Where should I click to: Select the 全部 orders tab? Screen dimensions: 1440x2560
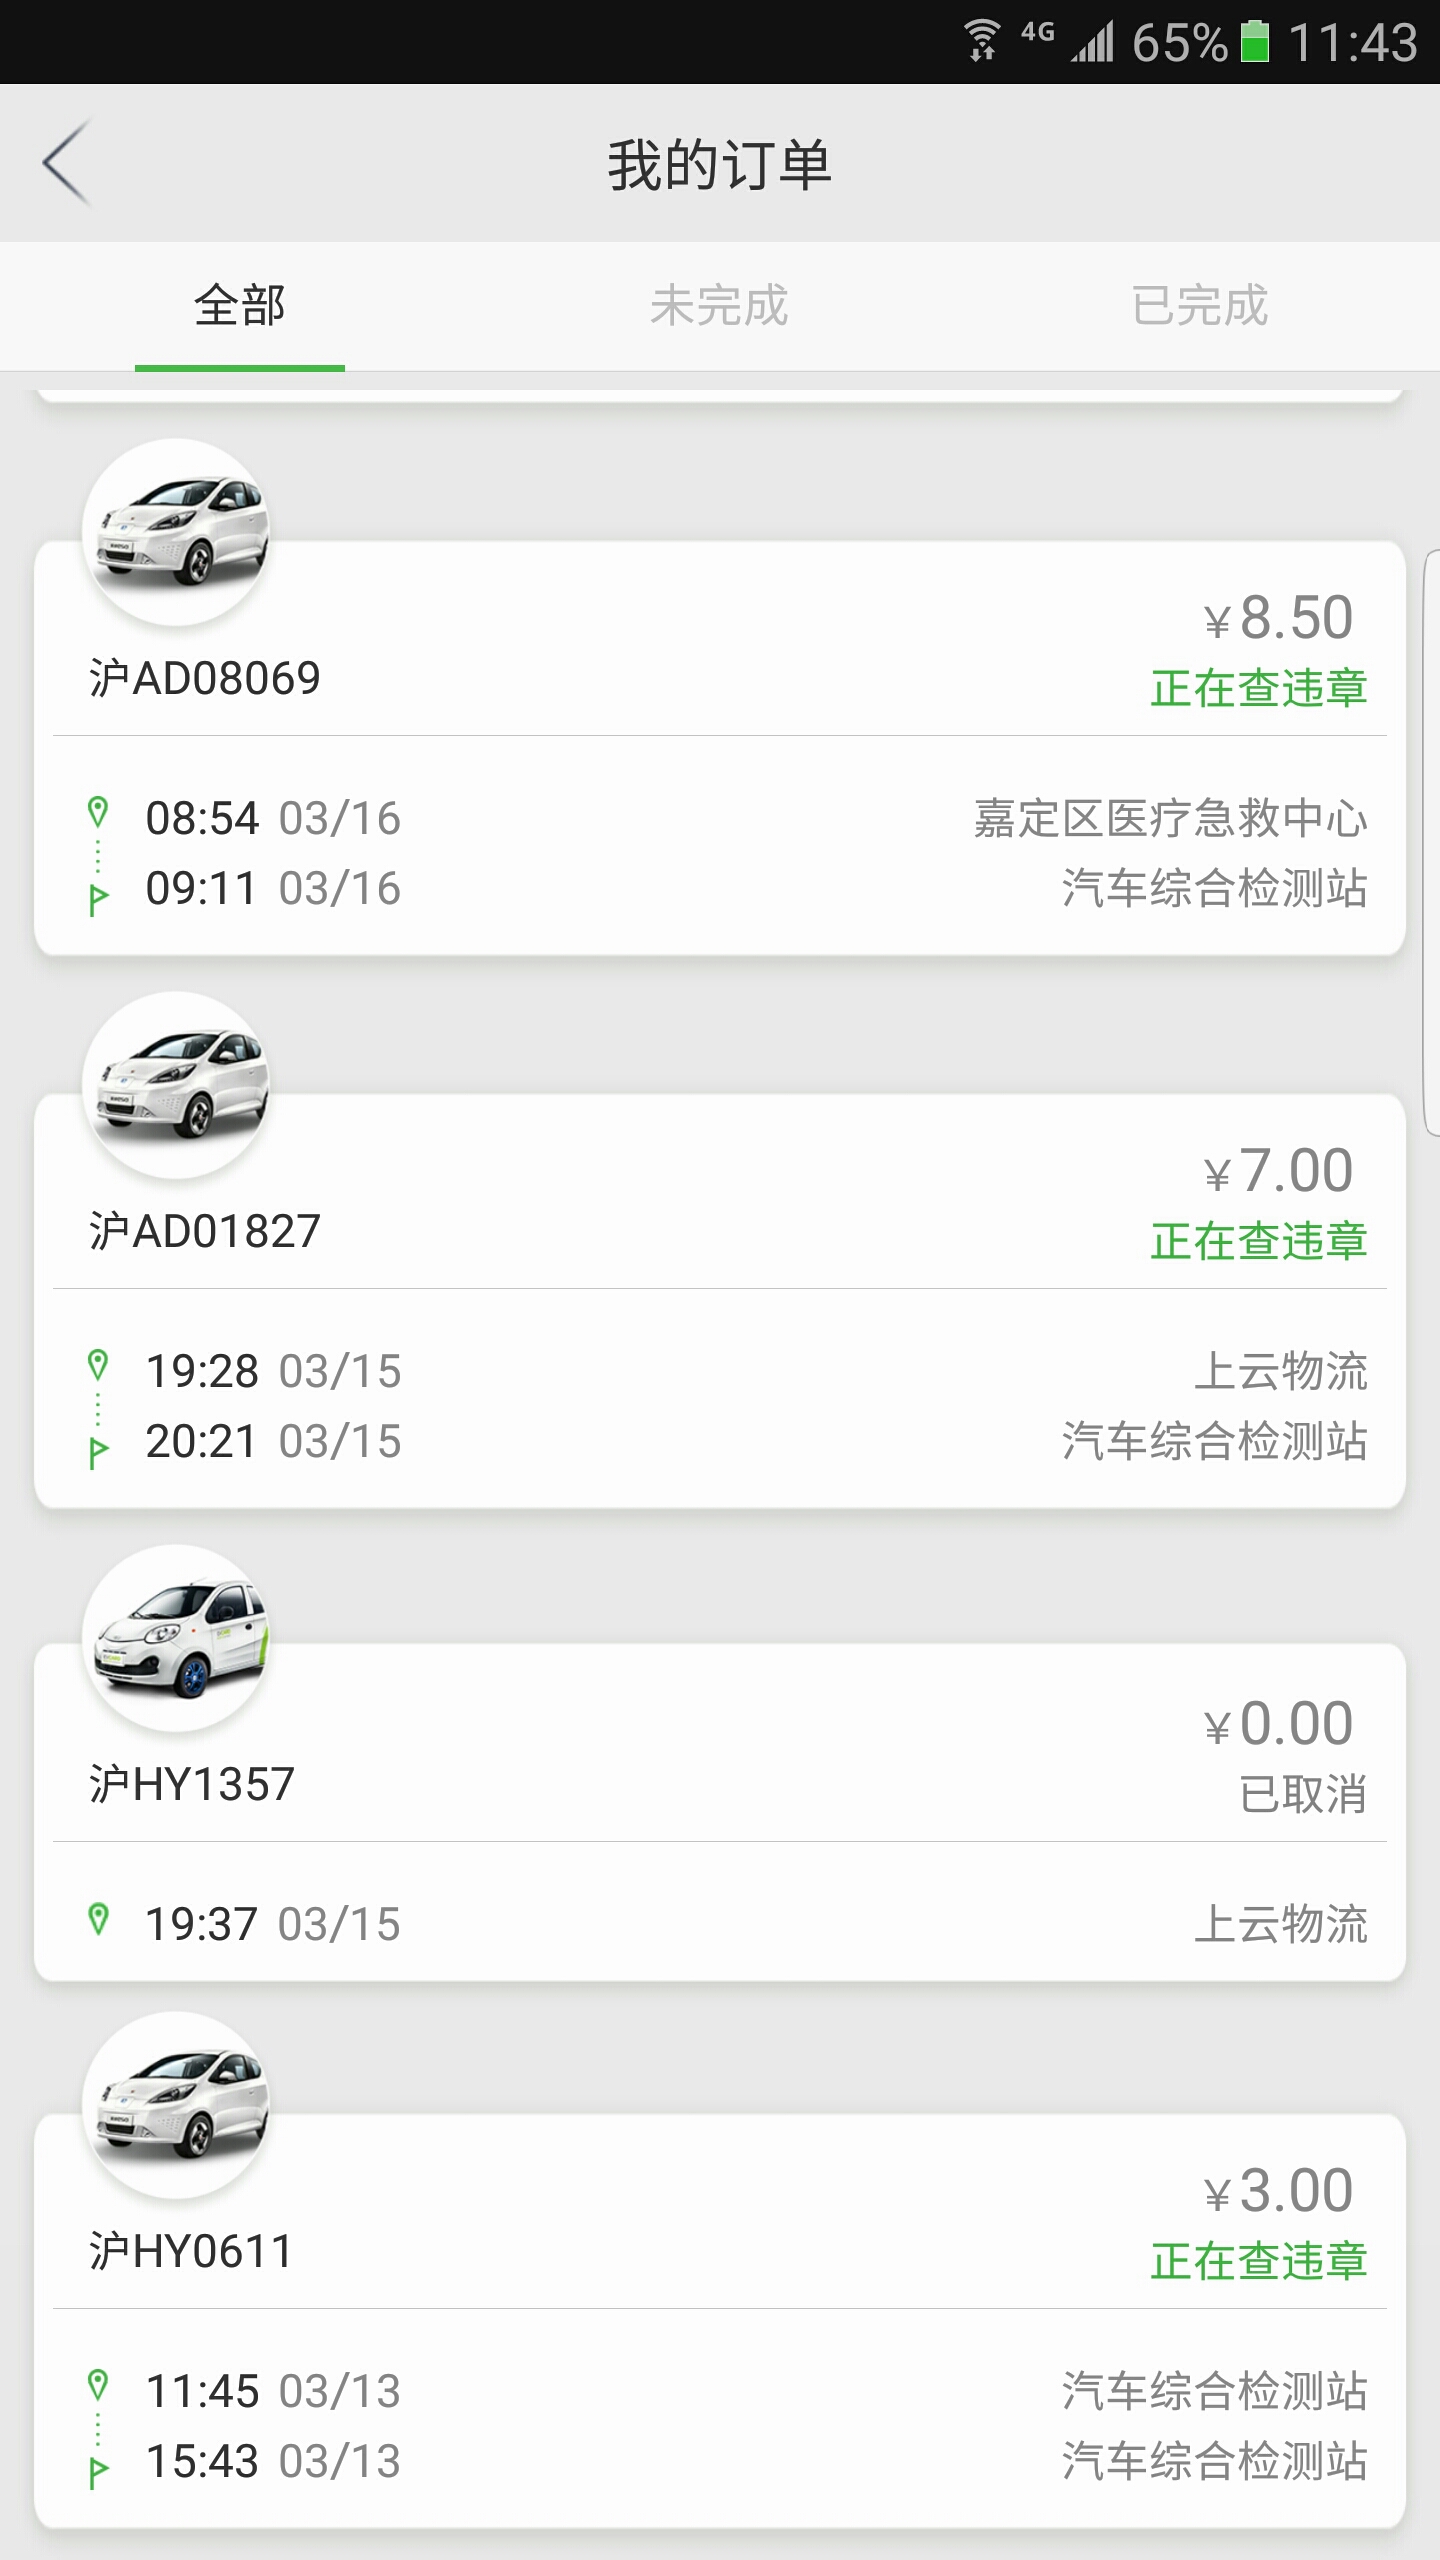(240, 306)
